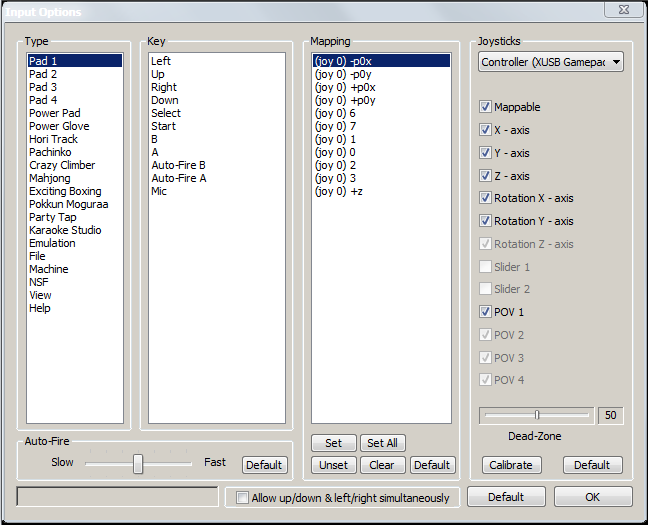Select Auto-Fire B in Key list
The height and width of the screenshot is (525, 648).
coord(217,165)
